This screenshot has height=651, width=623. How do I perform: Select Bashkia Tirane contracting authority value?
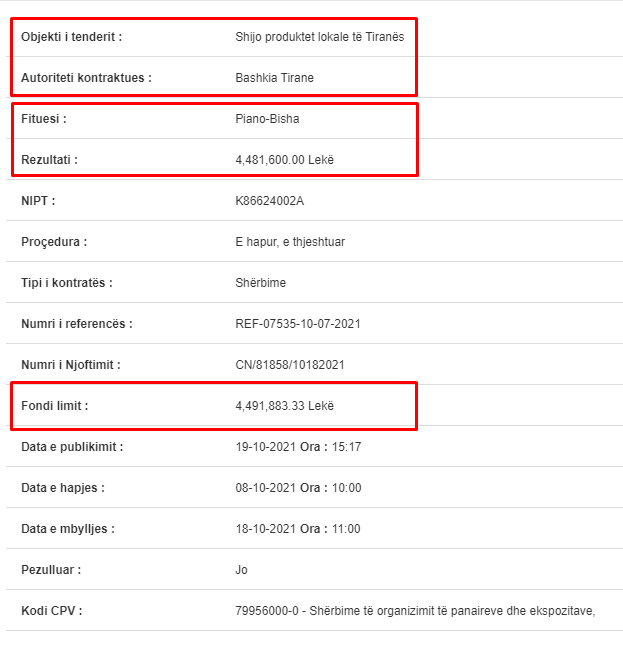tap(274, 78)
